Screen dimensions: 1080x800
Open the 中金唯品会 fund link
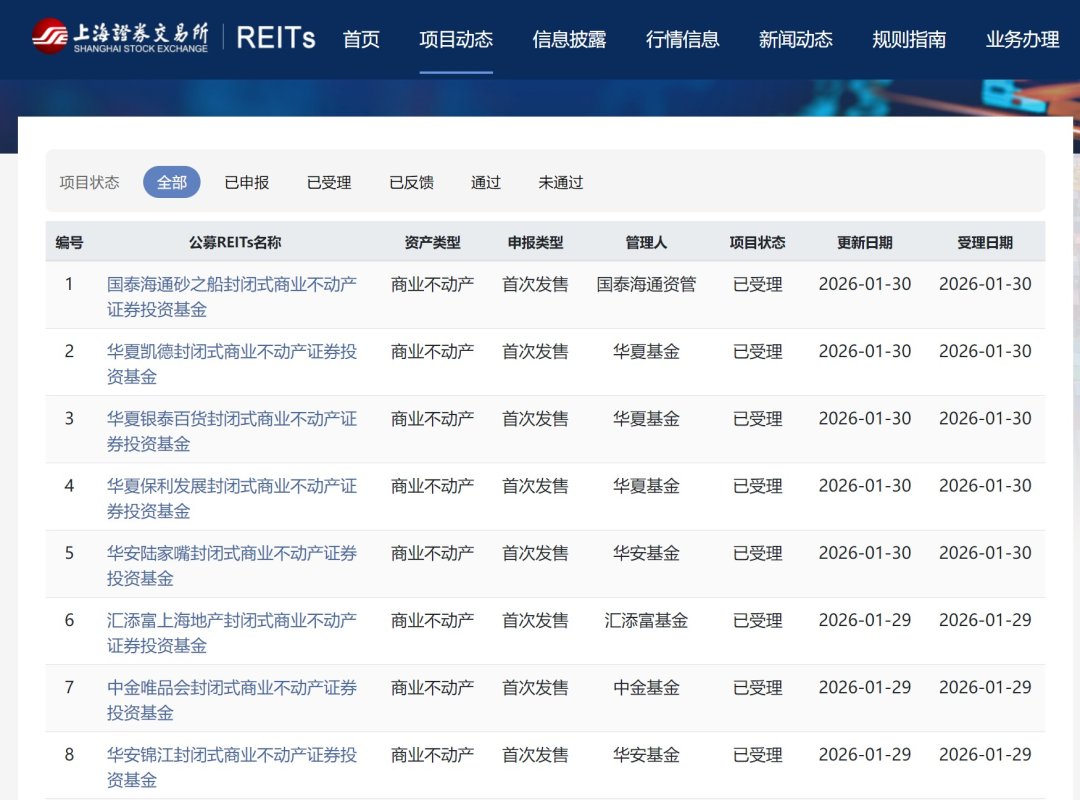tap(227, 700)
